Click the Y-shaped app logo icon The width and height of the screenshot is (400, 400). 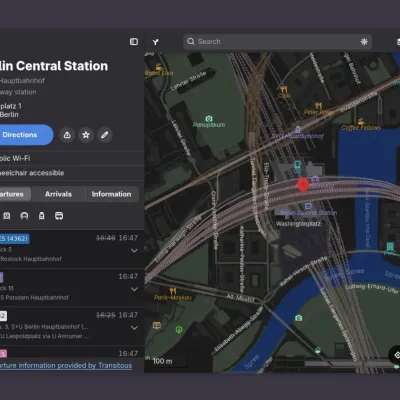(x=156, y=42)
